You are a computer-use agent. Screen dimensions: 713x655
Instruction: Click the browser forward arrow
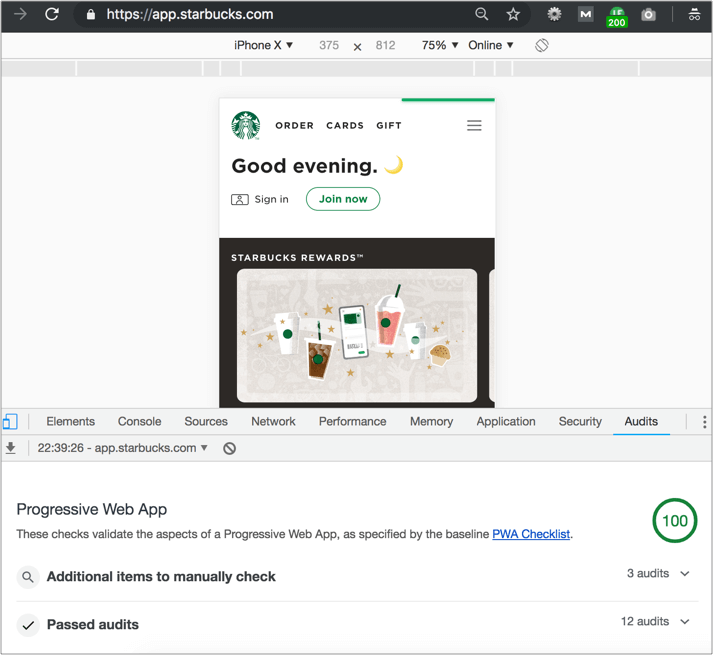[20, 14]
